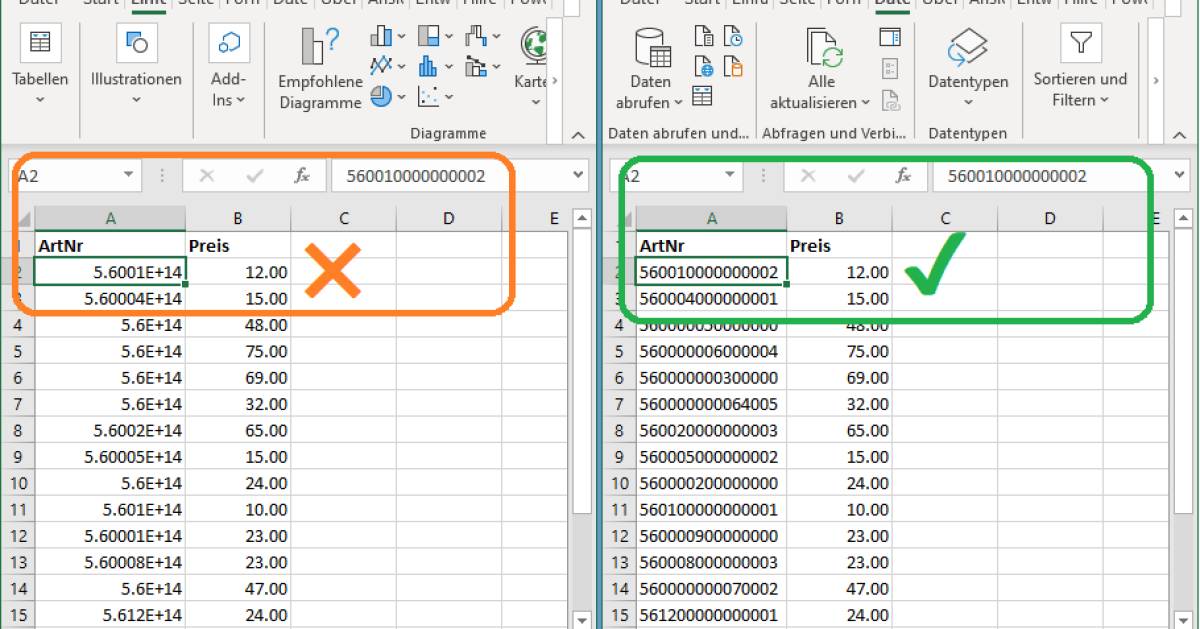This screenshot has height=629, width=1200.
Task: Select cell showing 5.601E+14
Action: [x=110, y=509]
